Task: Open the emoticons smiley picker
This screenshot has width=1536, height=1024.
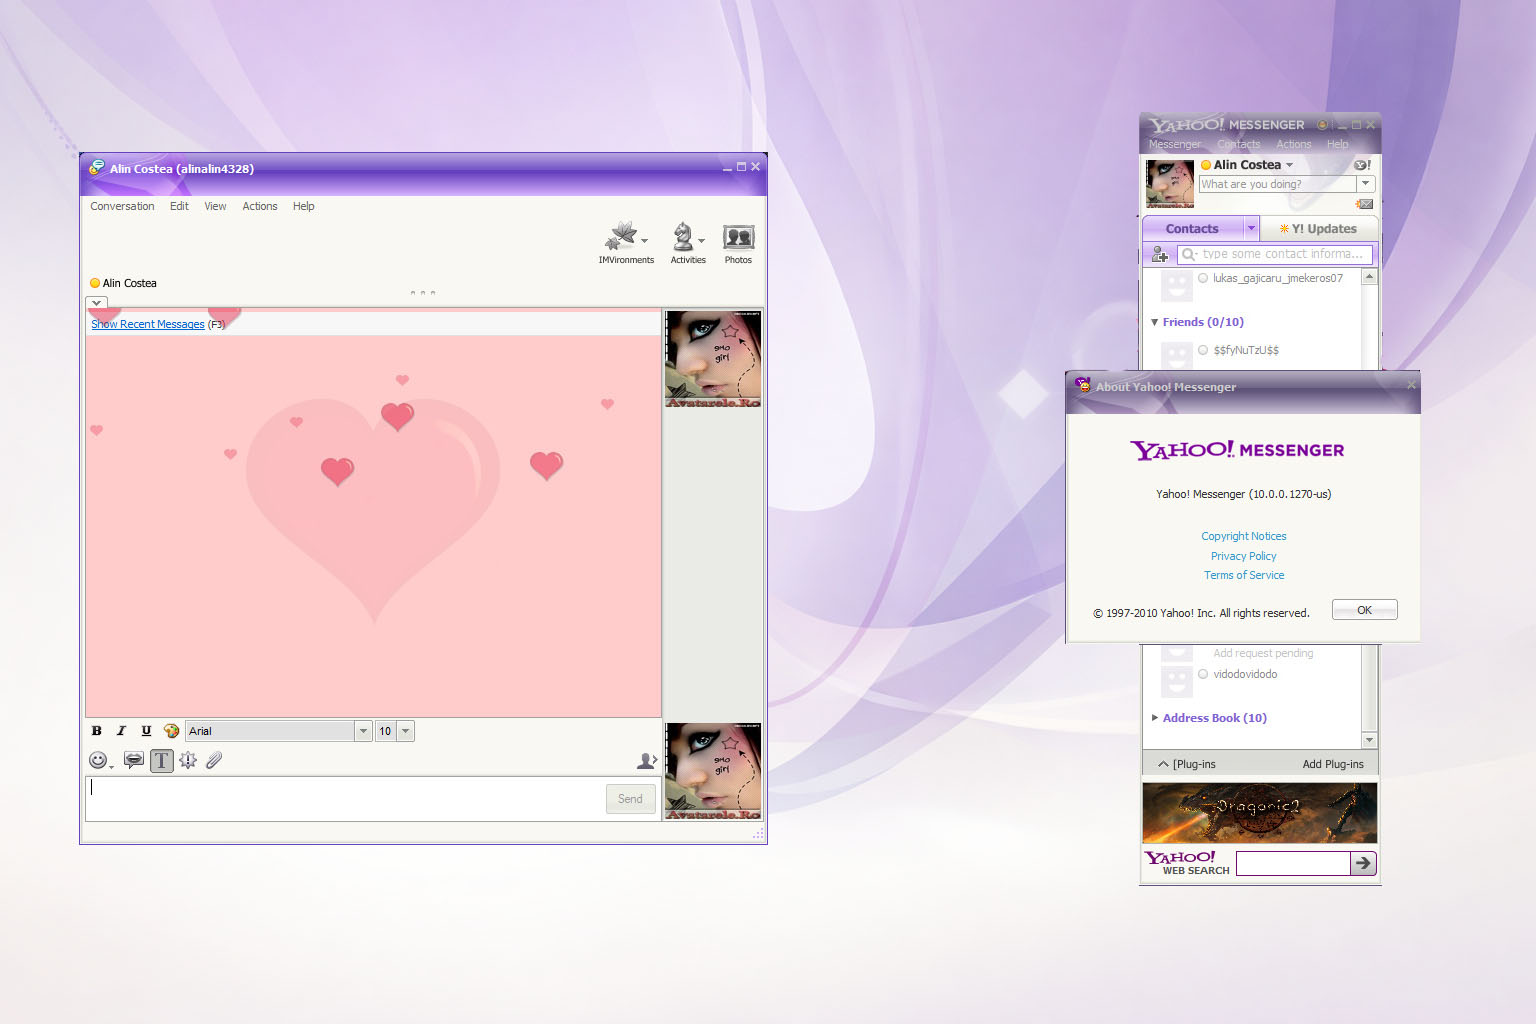Action: point(100,760)
